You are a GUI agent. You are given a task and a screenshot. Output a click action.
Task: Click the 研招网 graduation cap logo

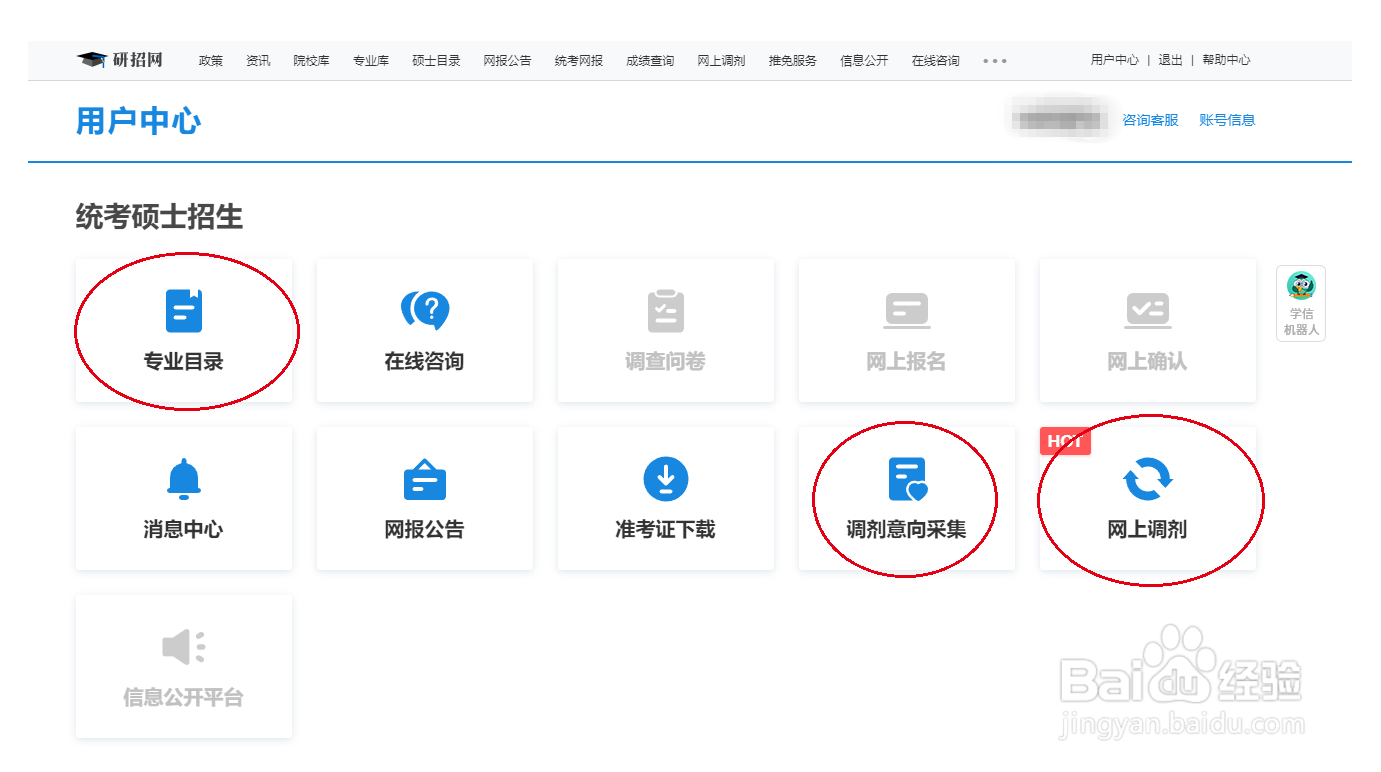120,60
